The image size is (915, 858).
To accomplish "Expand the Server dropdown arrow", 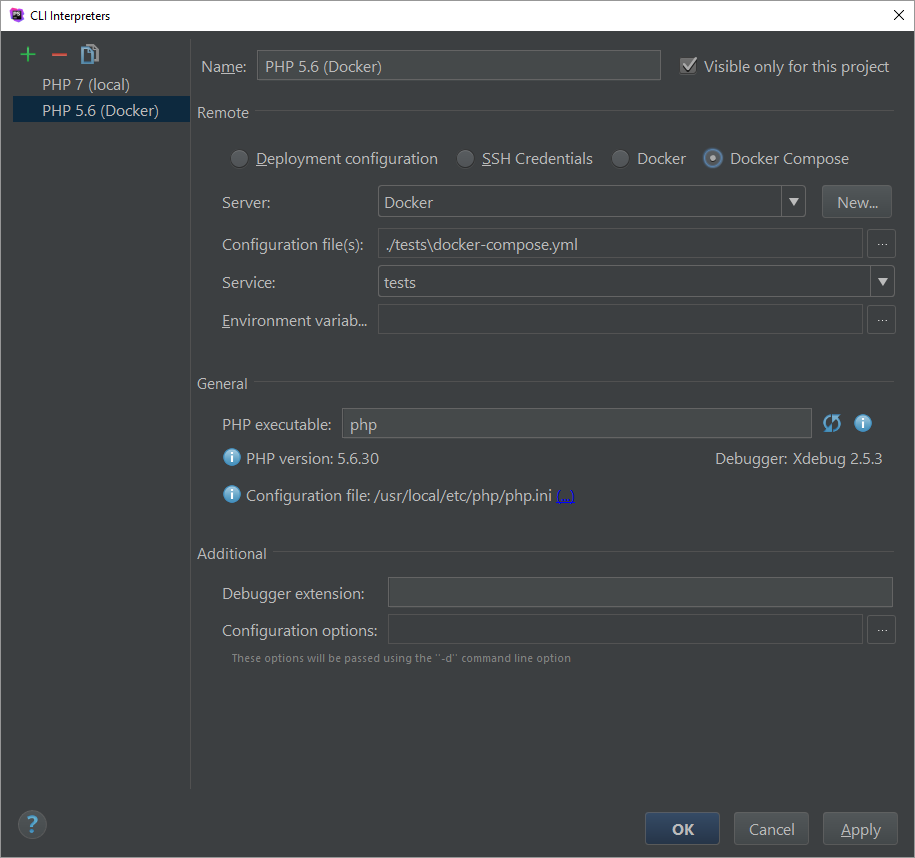I will 794,202.
